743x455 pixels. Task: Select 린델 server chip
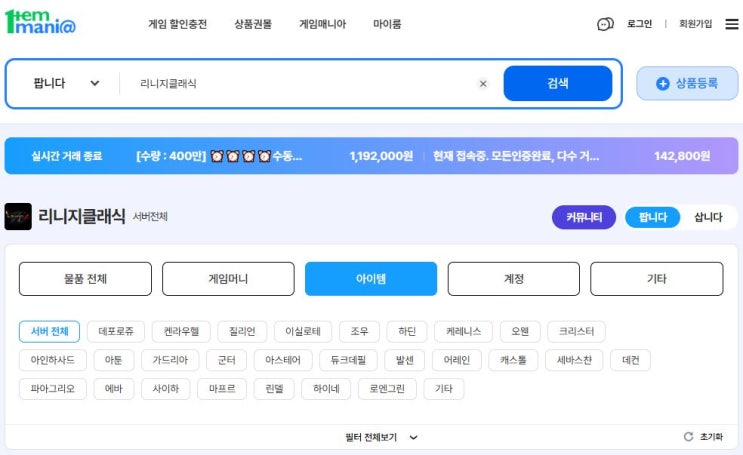click(274, 389)
